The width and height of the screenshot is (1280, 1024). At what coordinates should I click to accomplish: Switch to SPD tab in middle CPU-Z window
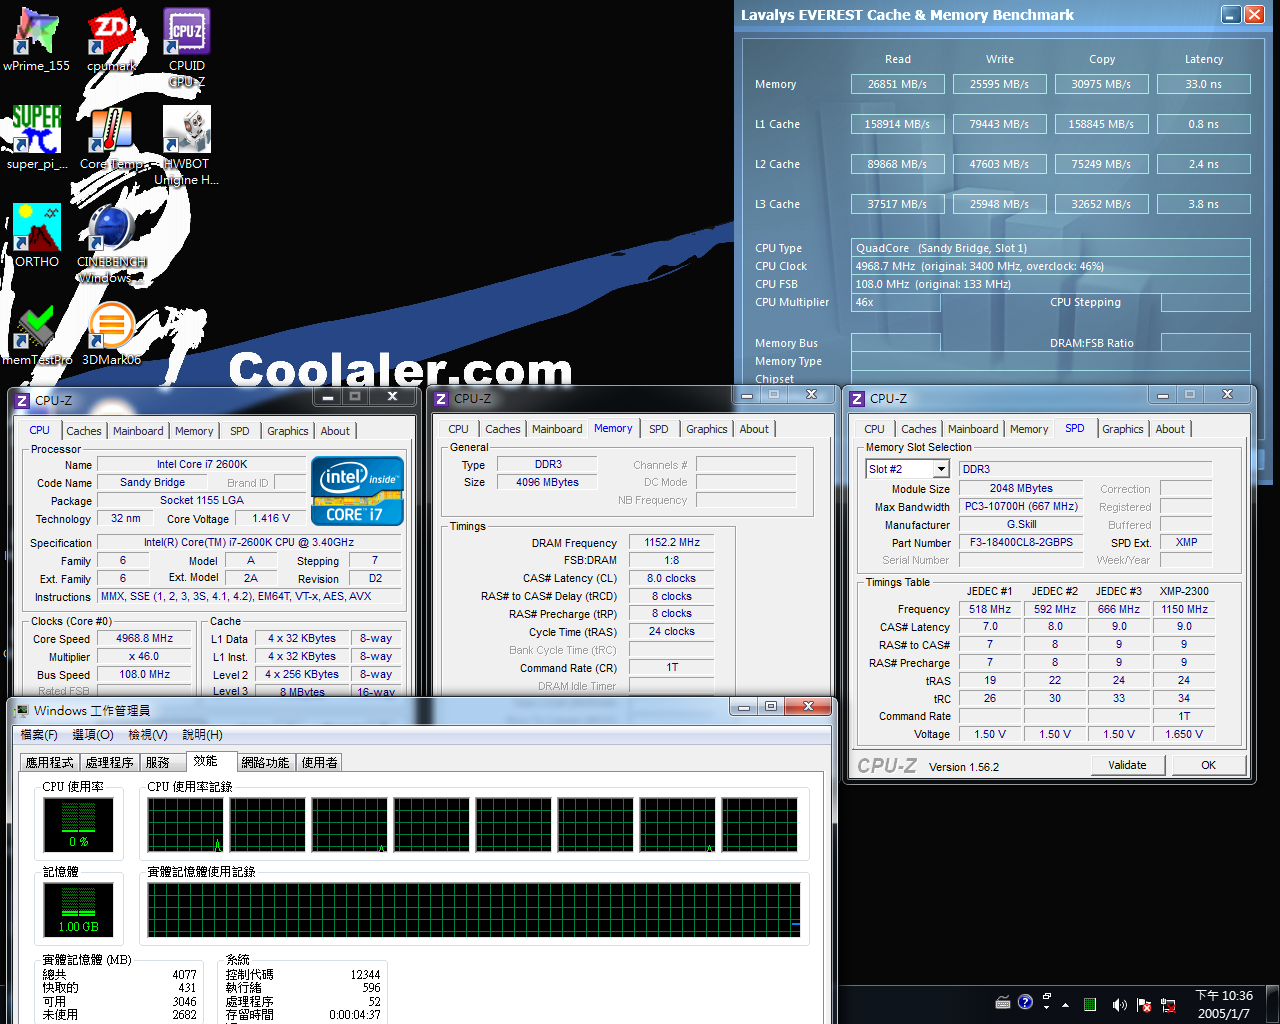click(x=659, y=429)
